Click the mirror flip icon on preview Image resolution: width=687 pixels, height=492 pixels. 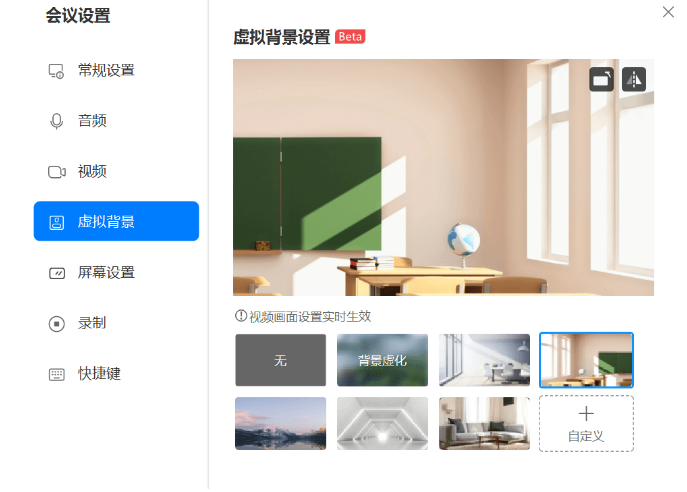[x=634, y=79]
